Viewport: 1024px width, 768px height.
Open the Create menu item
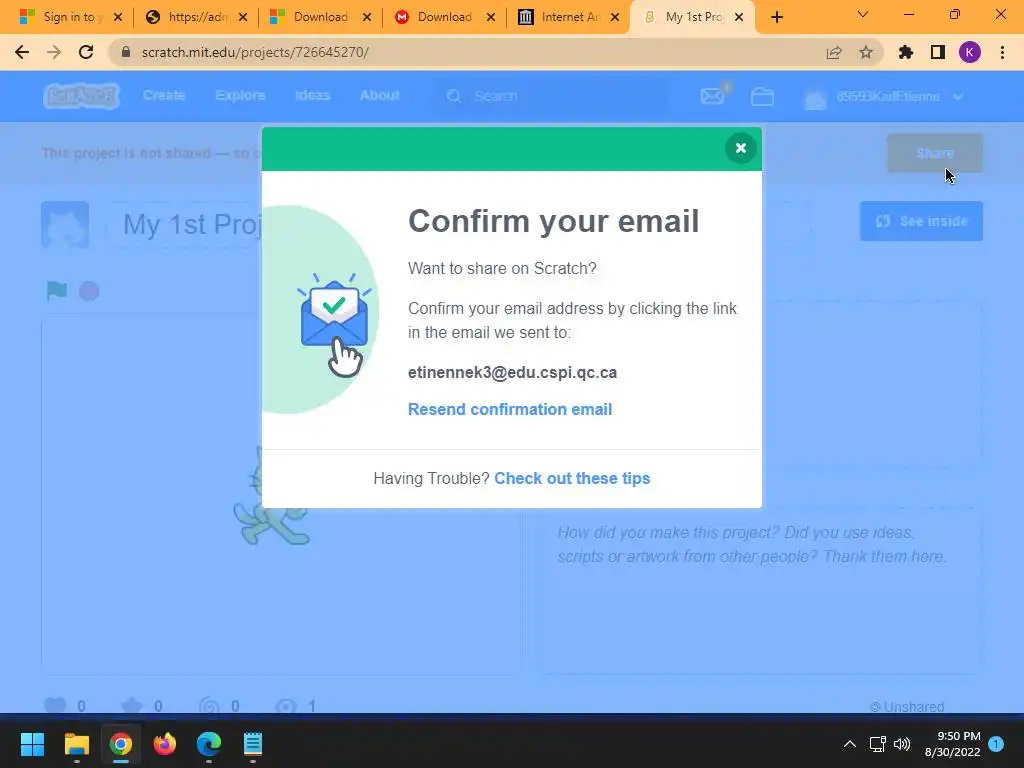164,95
